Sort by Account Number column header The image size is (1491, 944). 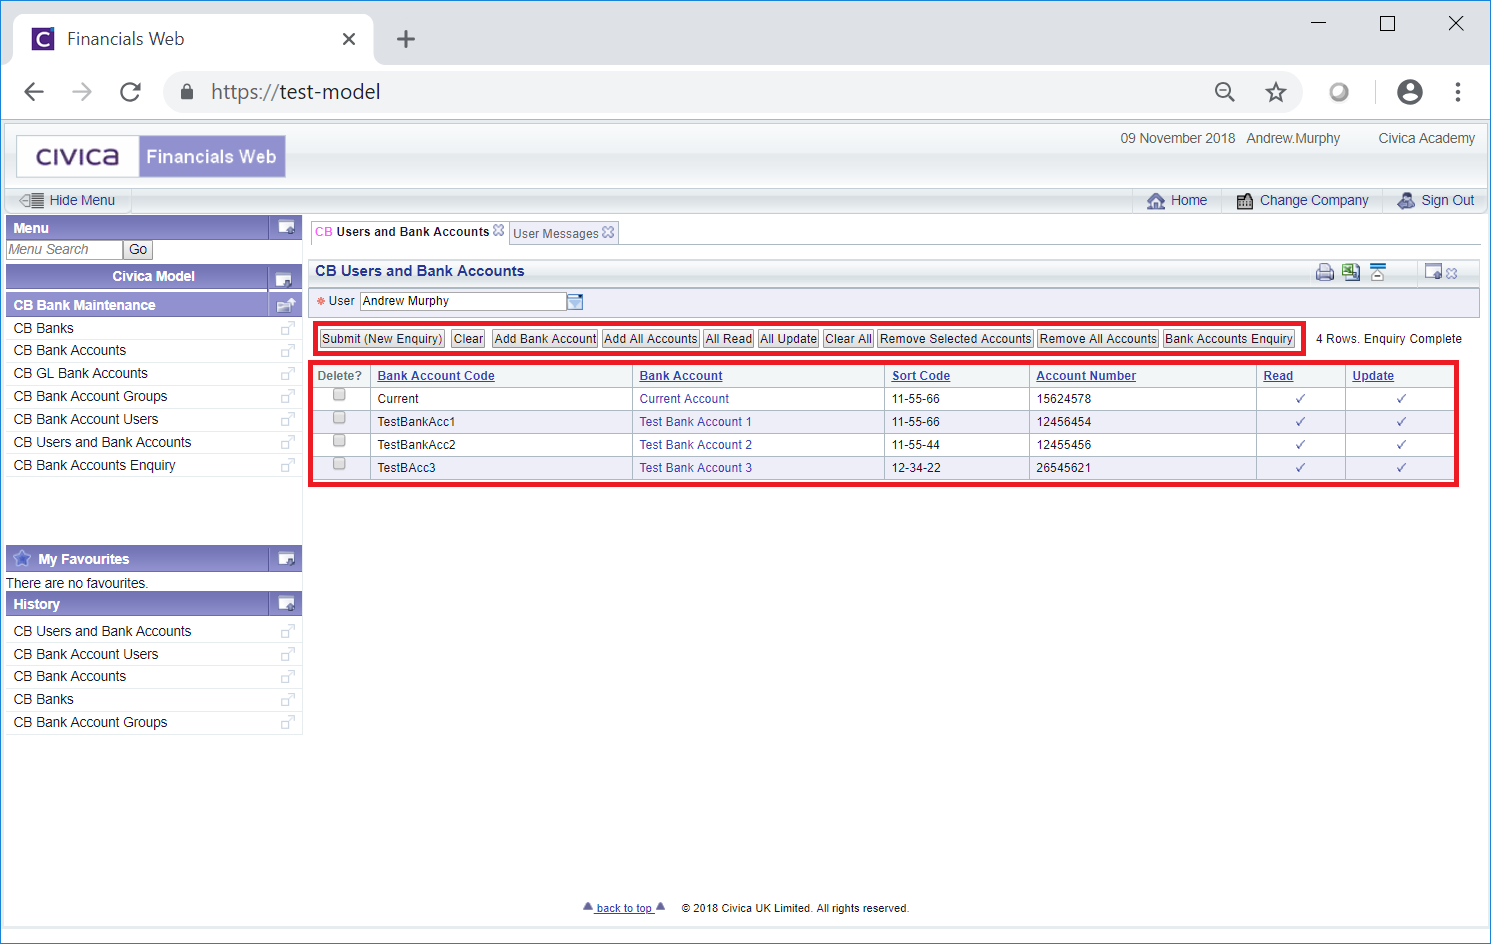point(1086,376)
